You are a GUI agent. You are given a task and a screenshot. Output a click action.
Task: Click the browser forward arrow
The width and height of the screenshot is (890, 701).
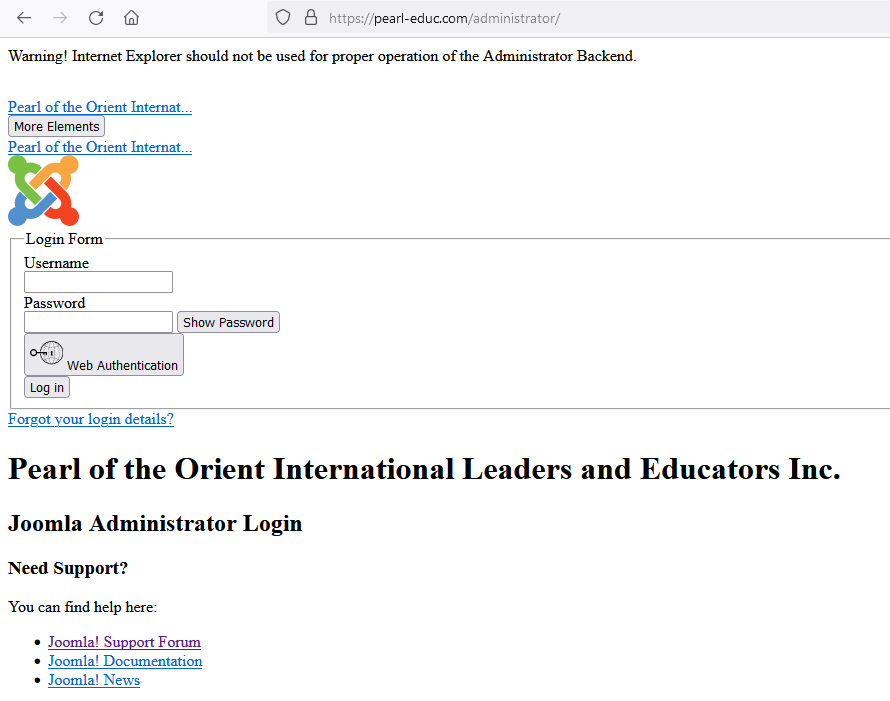[60, 18]
